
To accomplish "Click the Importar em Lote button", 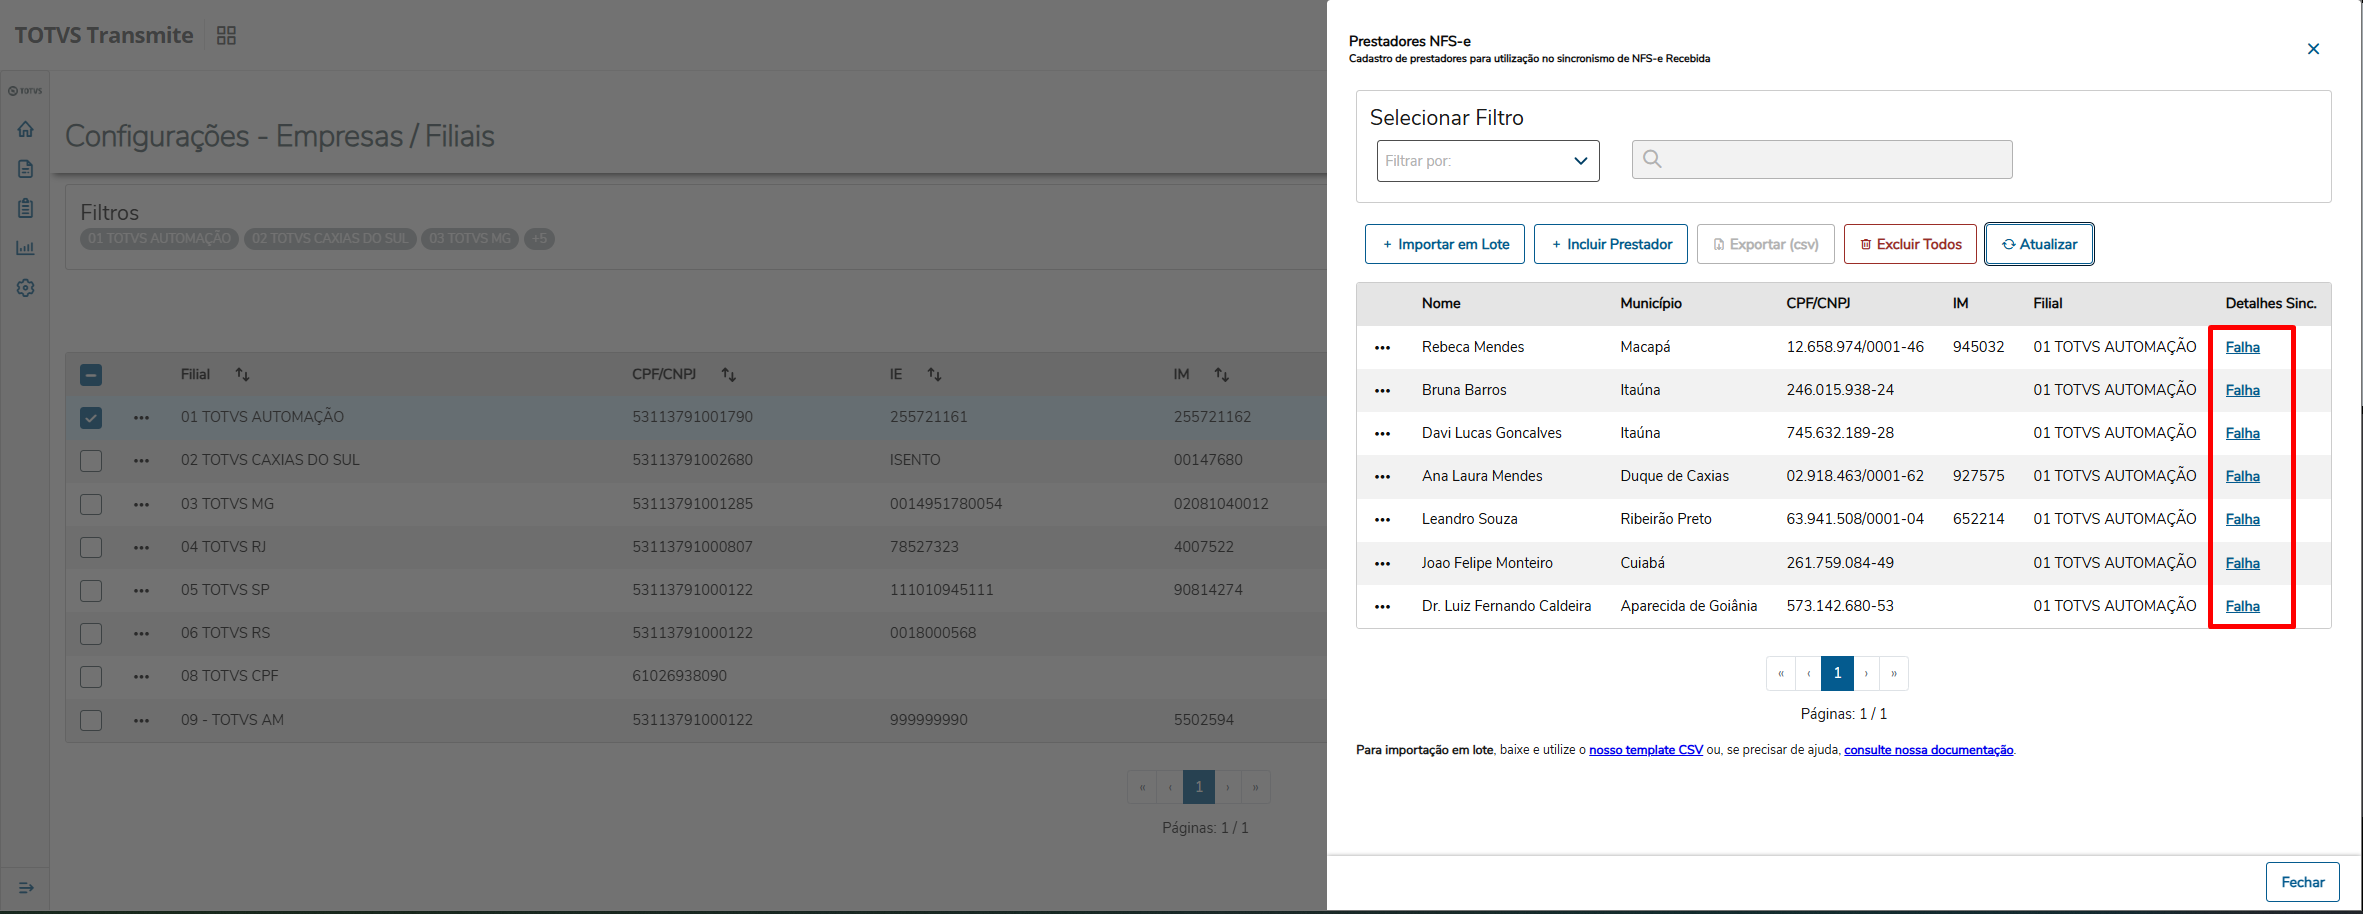I will coord(1444,244).
